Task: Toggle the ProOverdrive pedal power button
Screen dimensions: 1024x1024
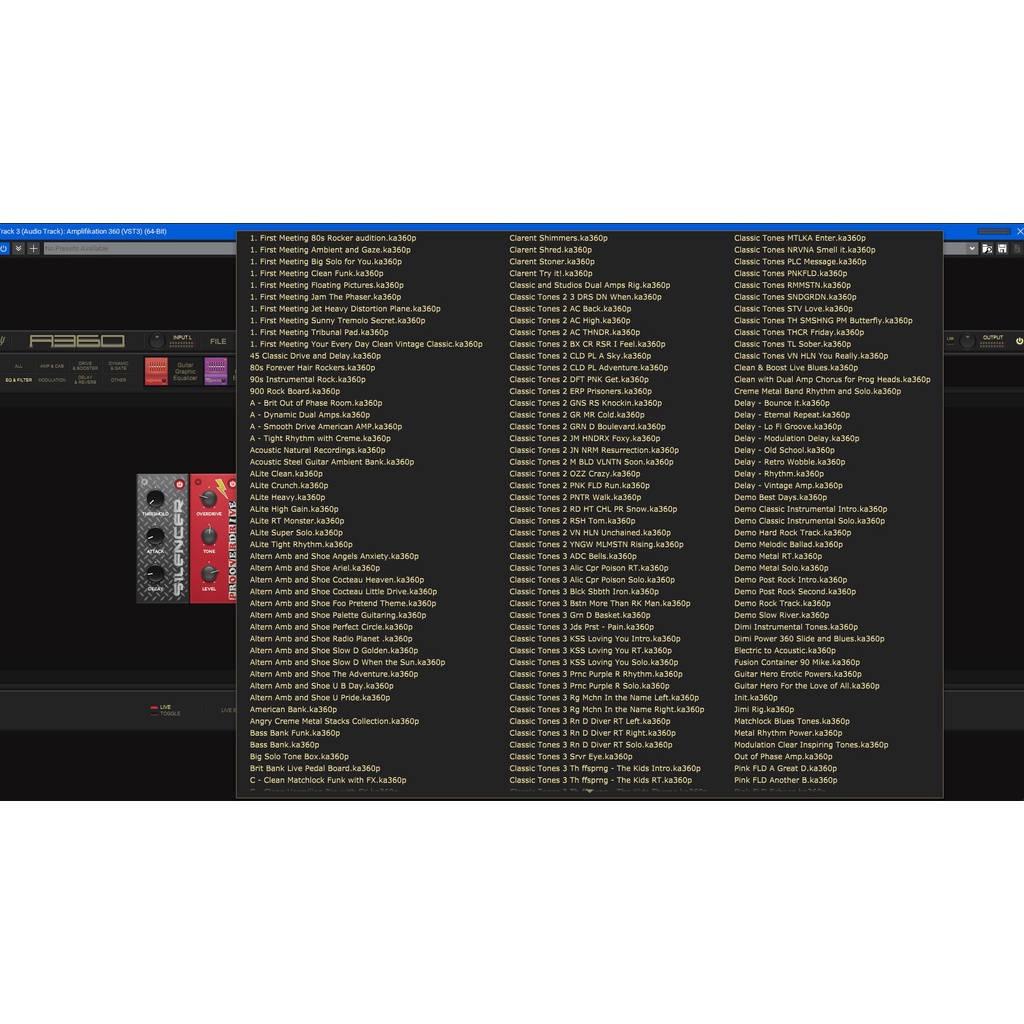Action: 232,484
